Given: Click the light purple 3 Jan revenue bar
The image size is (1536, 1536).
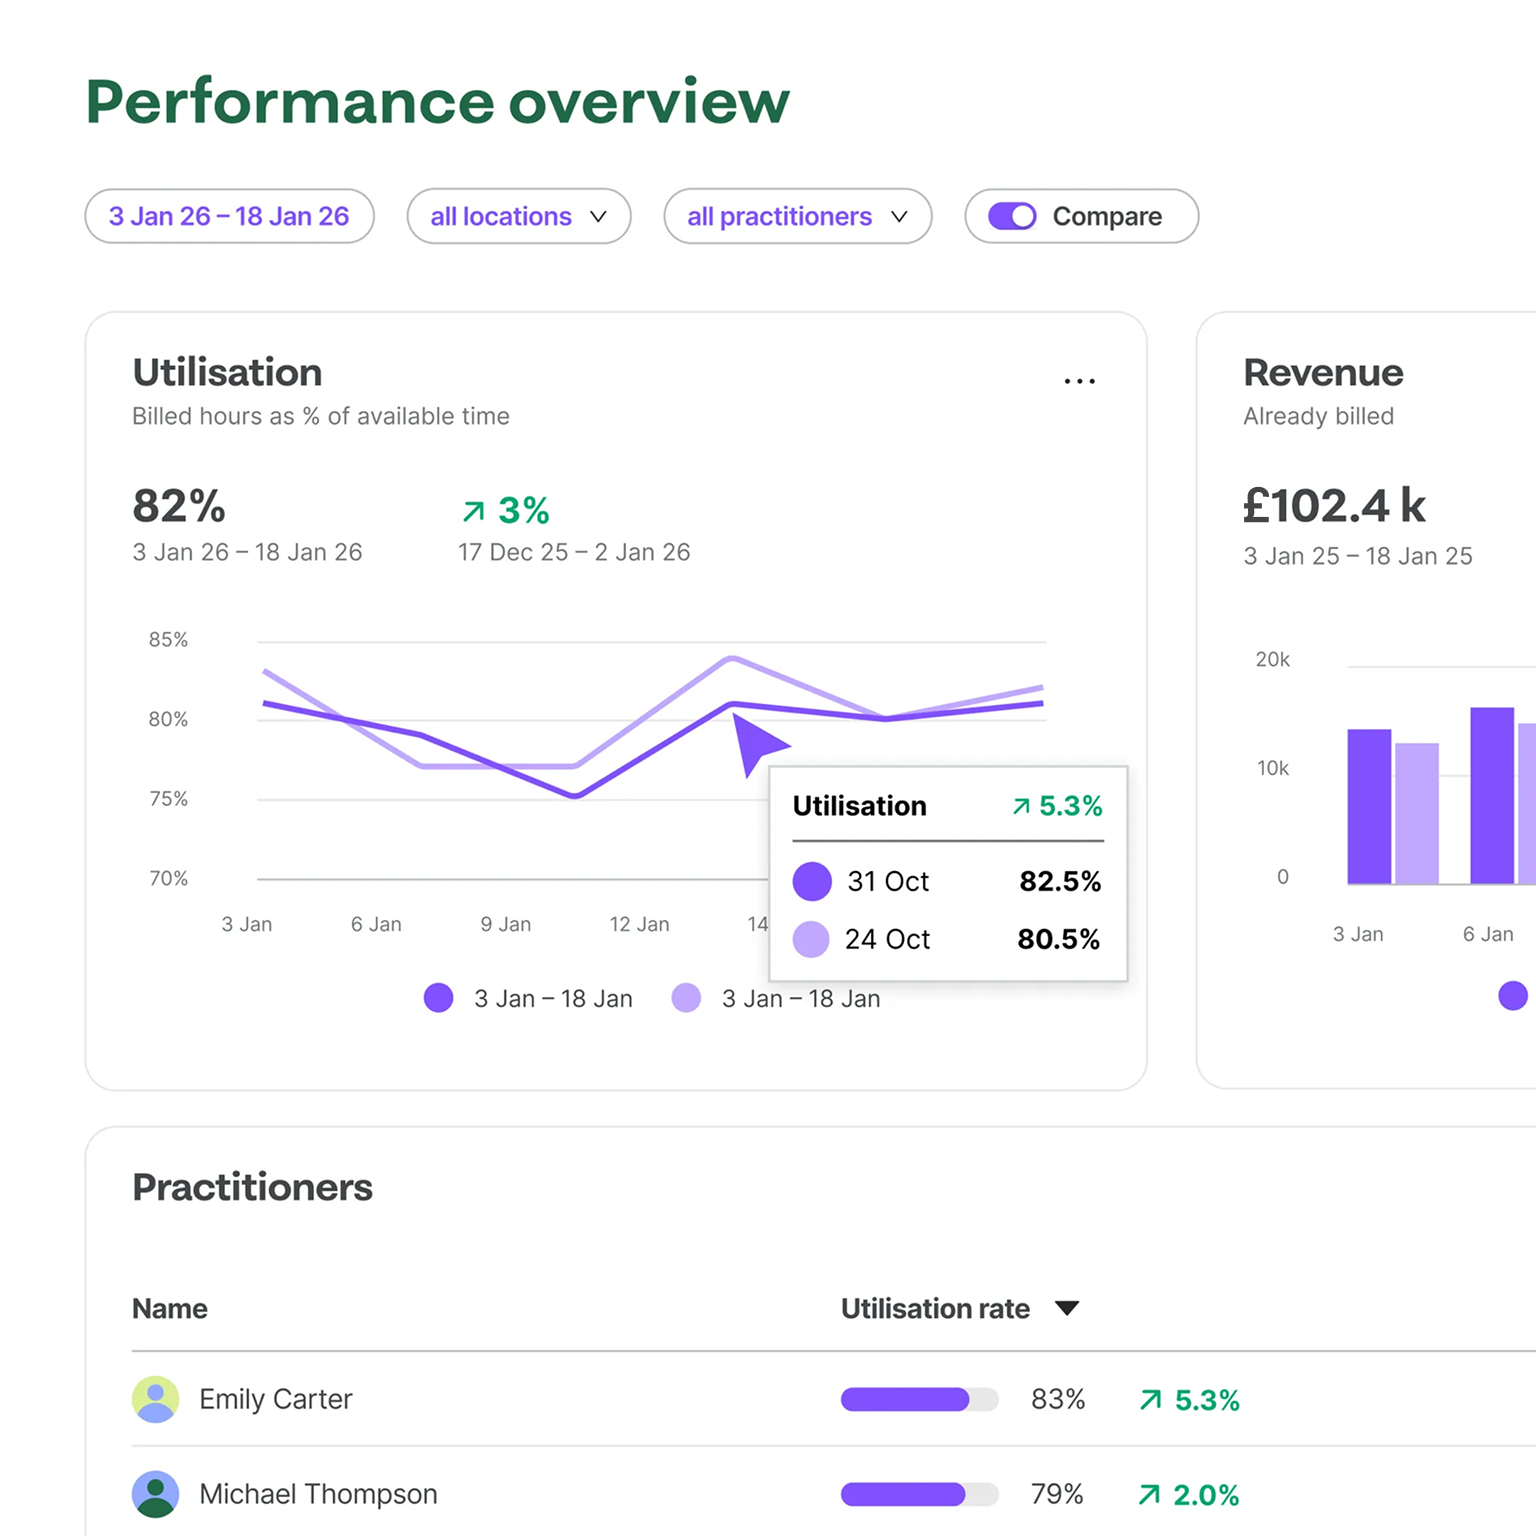Looking at the screenshot, I should [1417, 814].
